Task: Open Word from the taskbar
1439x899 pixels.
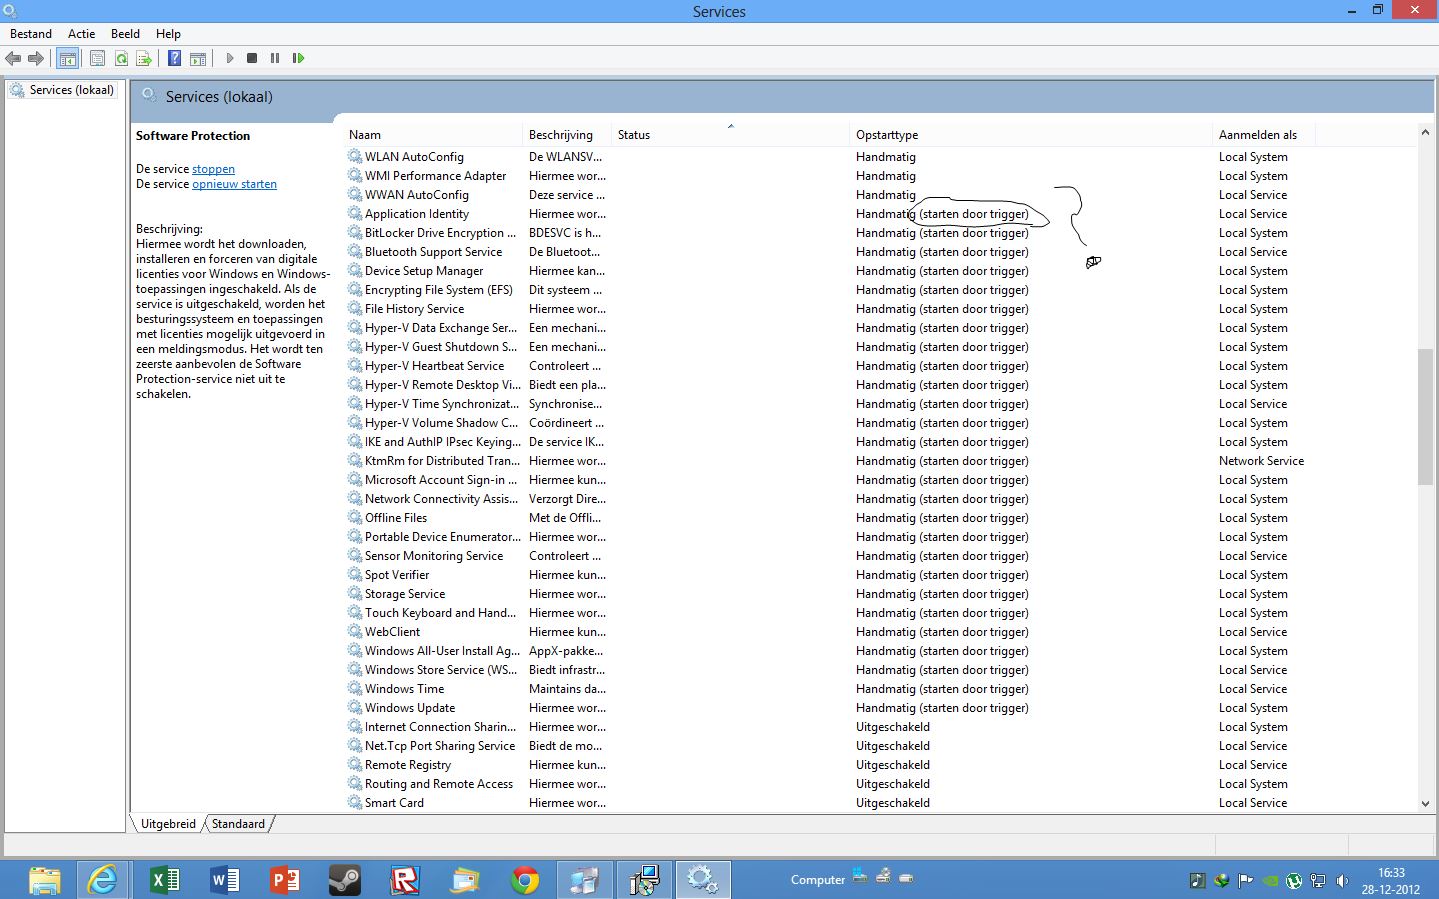Action: click(224, 880)
